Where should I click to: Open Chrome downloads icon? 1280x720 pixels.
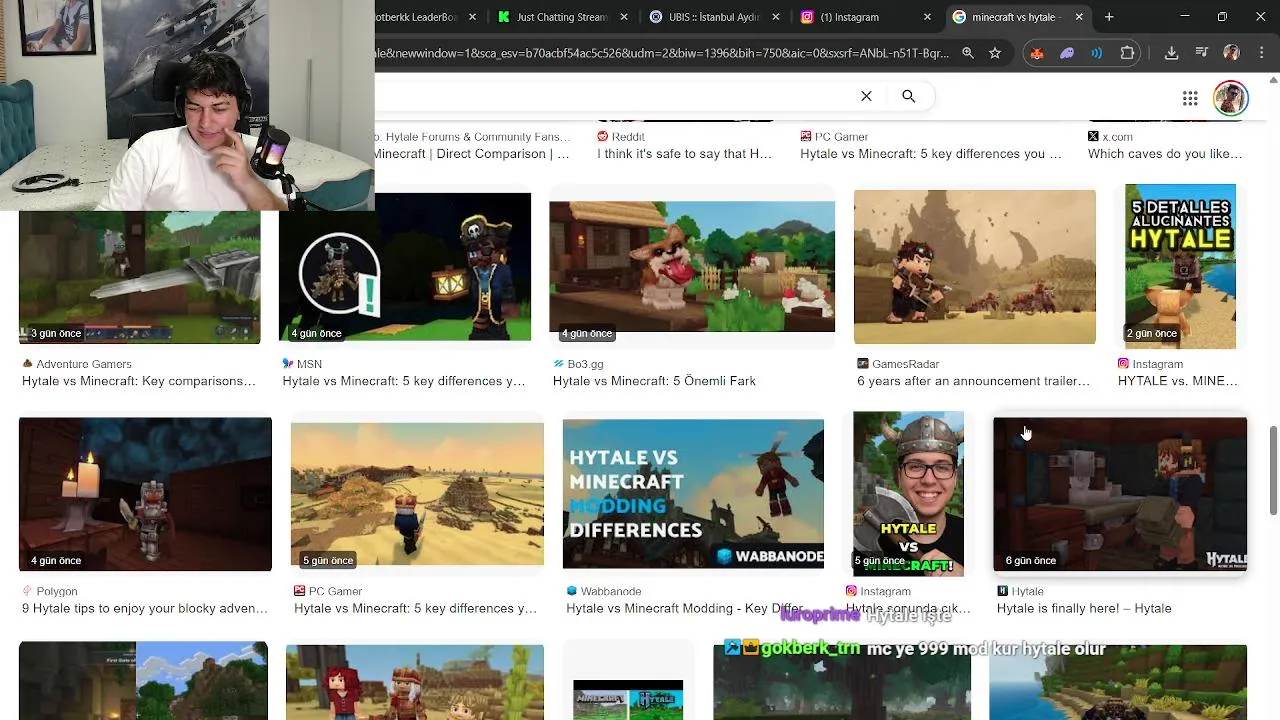click(x=1171, y=53)
